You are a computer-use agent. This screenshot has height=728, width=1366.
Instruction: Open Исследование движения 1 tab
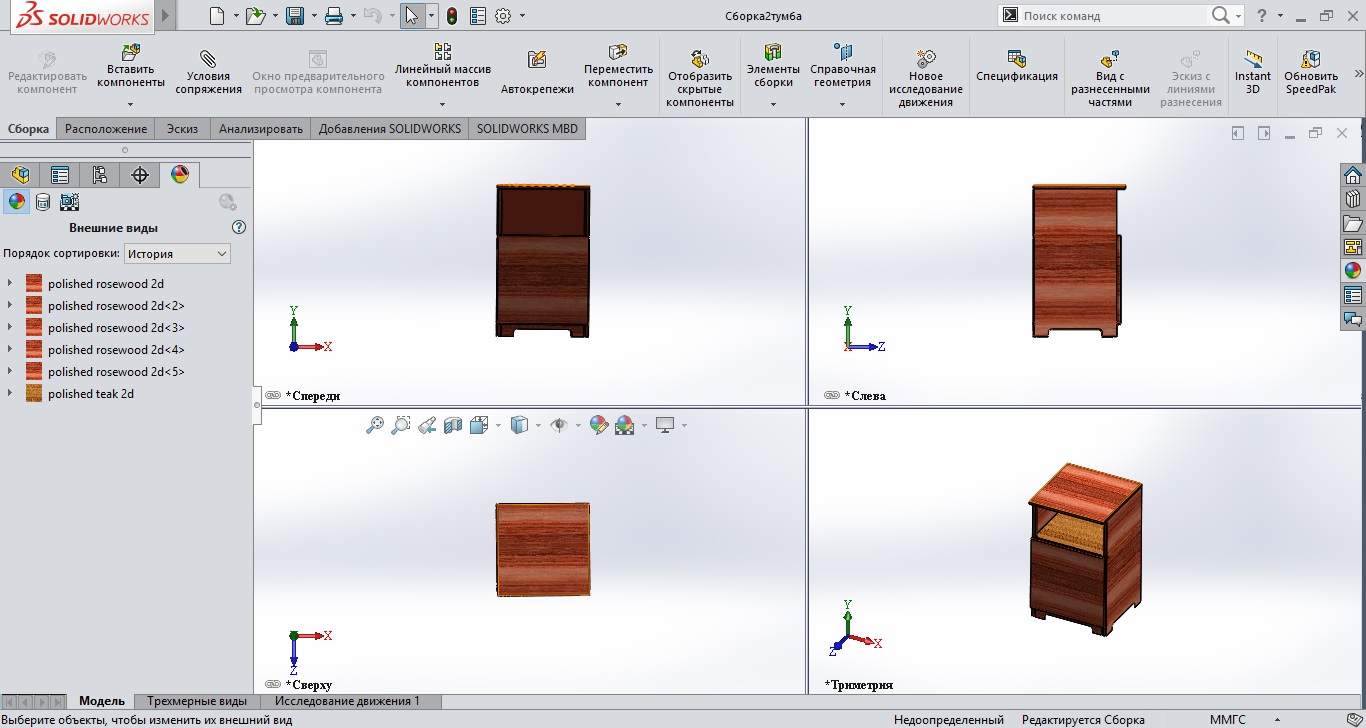click(x=347, y=701)
